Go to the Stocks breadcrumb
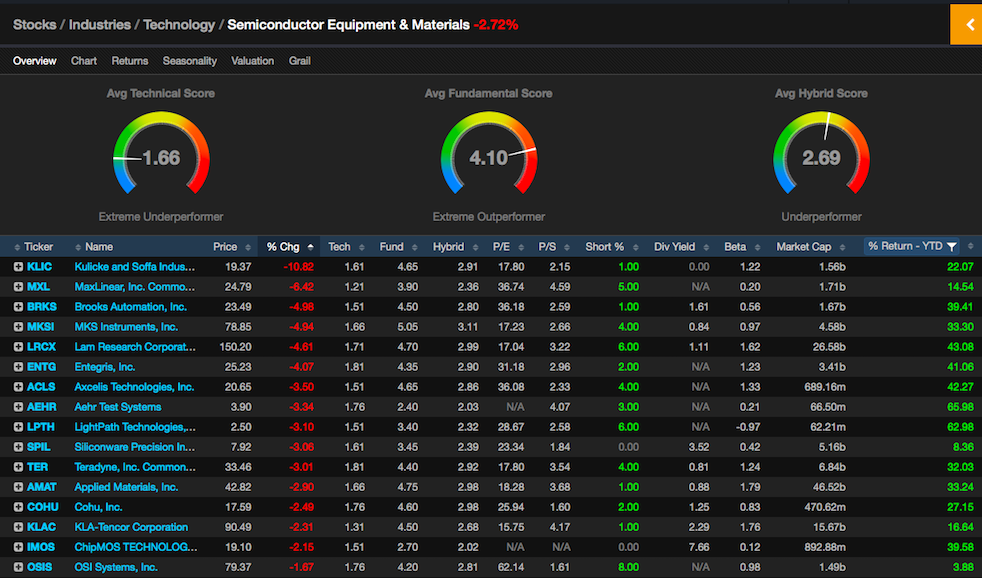Screen dimensions: 982x578 [x=34, y=24]
